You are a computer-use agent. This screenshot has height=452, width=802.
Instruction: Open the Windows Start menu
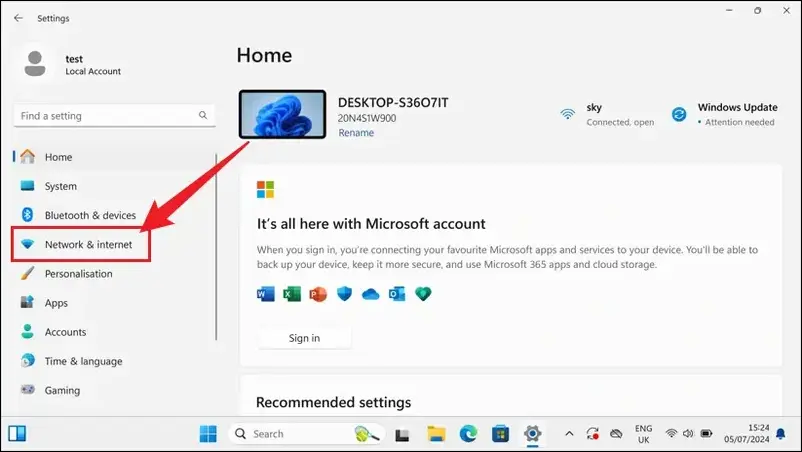208,434
